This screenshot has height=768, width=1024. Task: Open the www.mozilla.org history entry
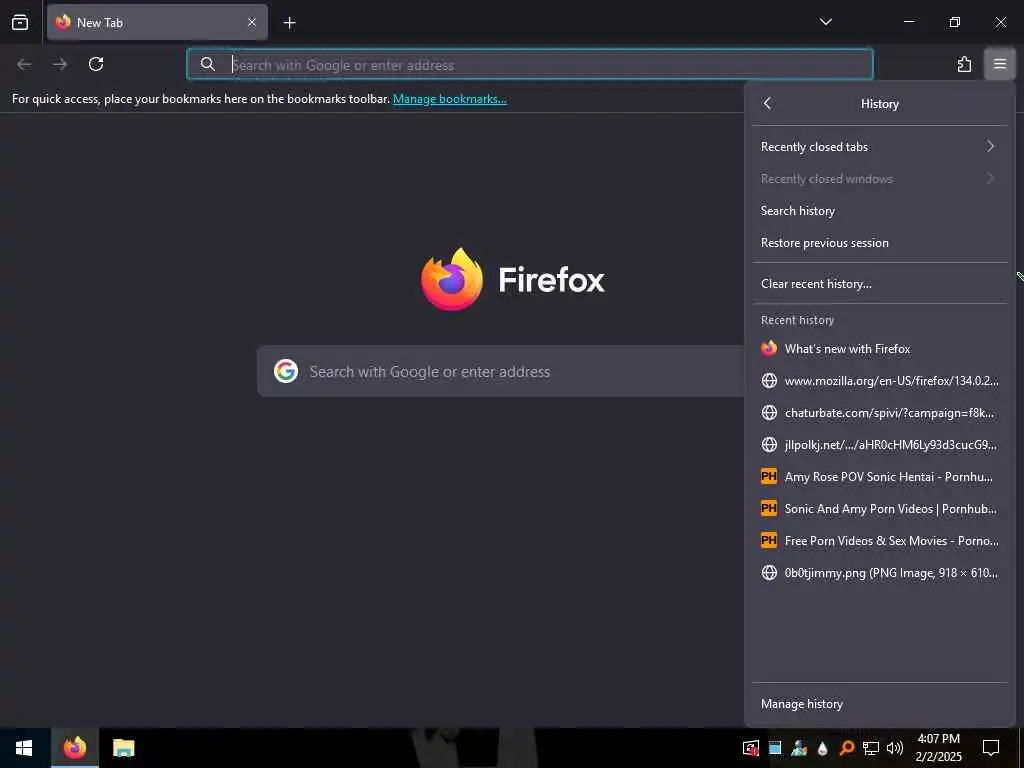pyautogui.click(x=880, y=380)
